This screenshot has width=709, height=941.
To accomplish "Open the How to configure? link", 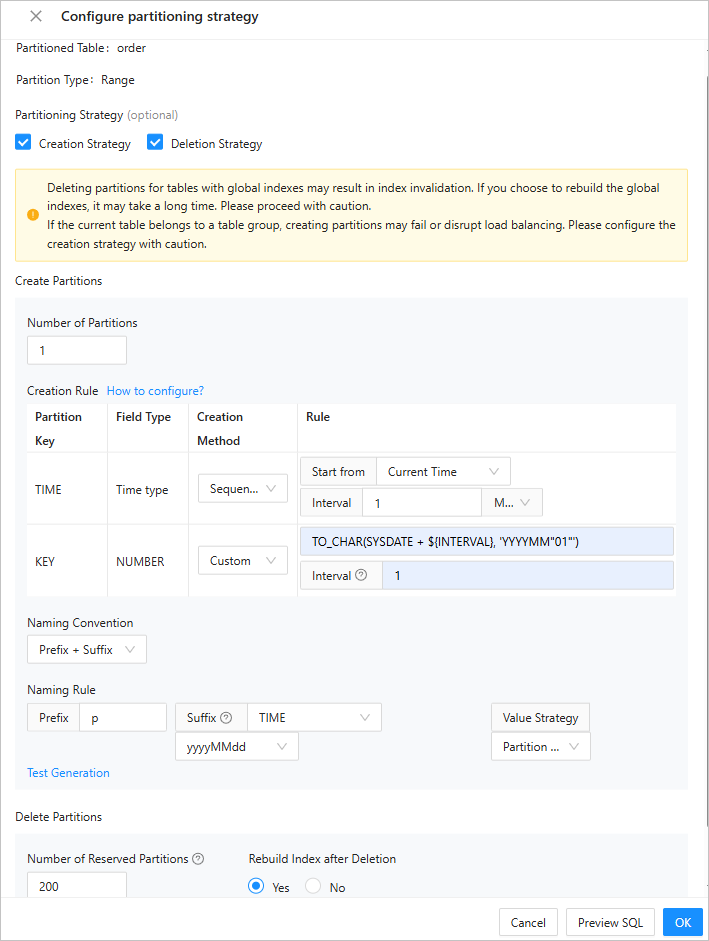I will pyautogui.click(x=155, y=391).
